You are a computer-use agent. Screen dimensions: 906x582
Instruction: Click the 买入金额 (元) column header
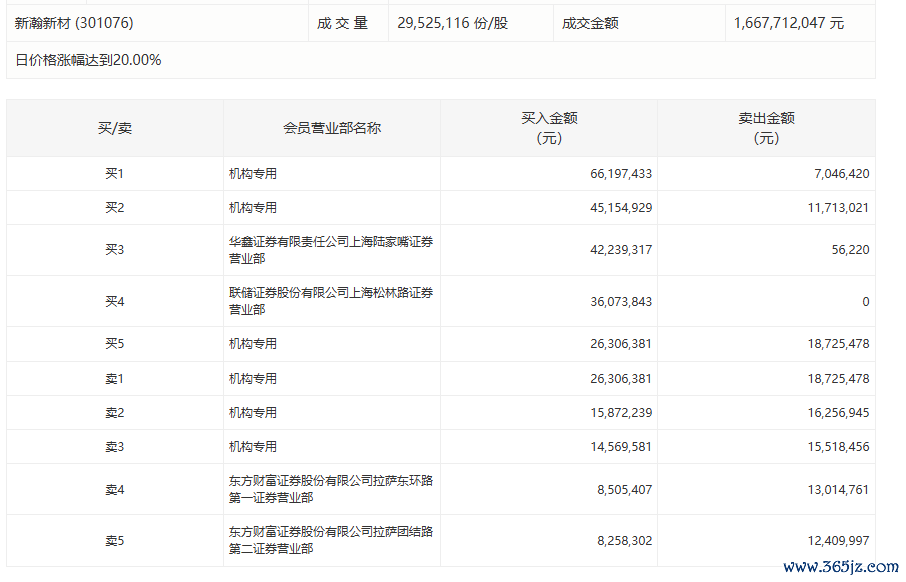[549, 128]
